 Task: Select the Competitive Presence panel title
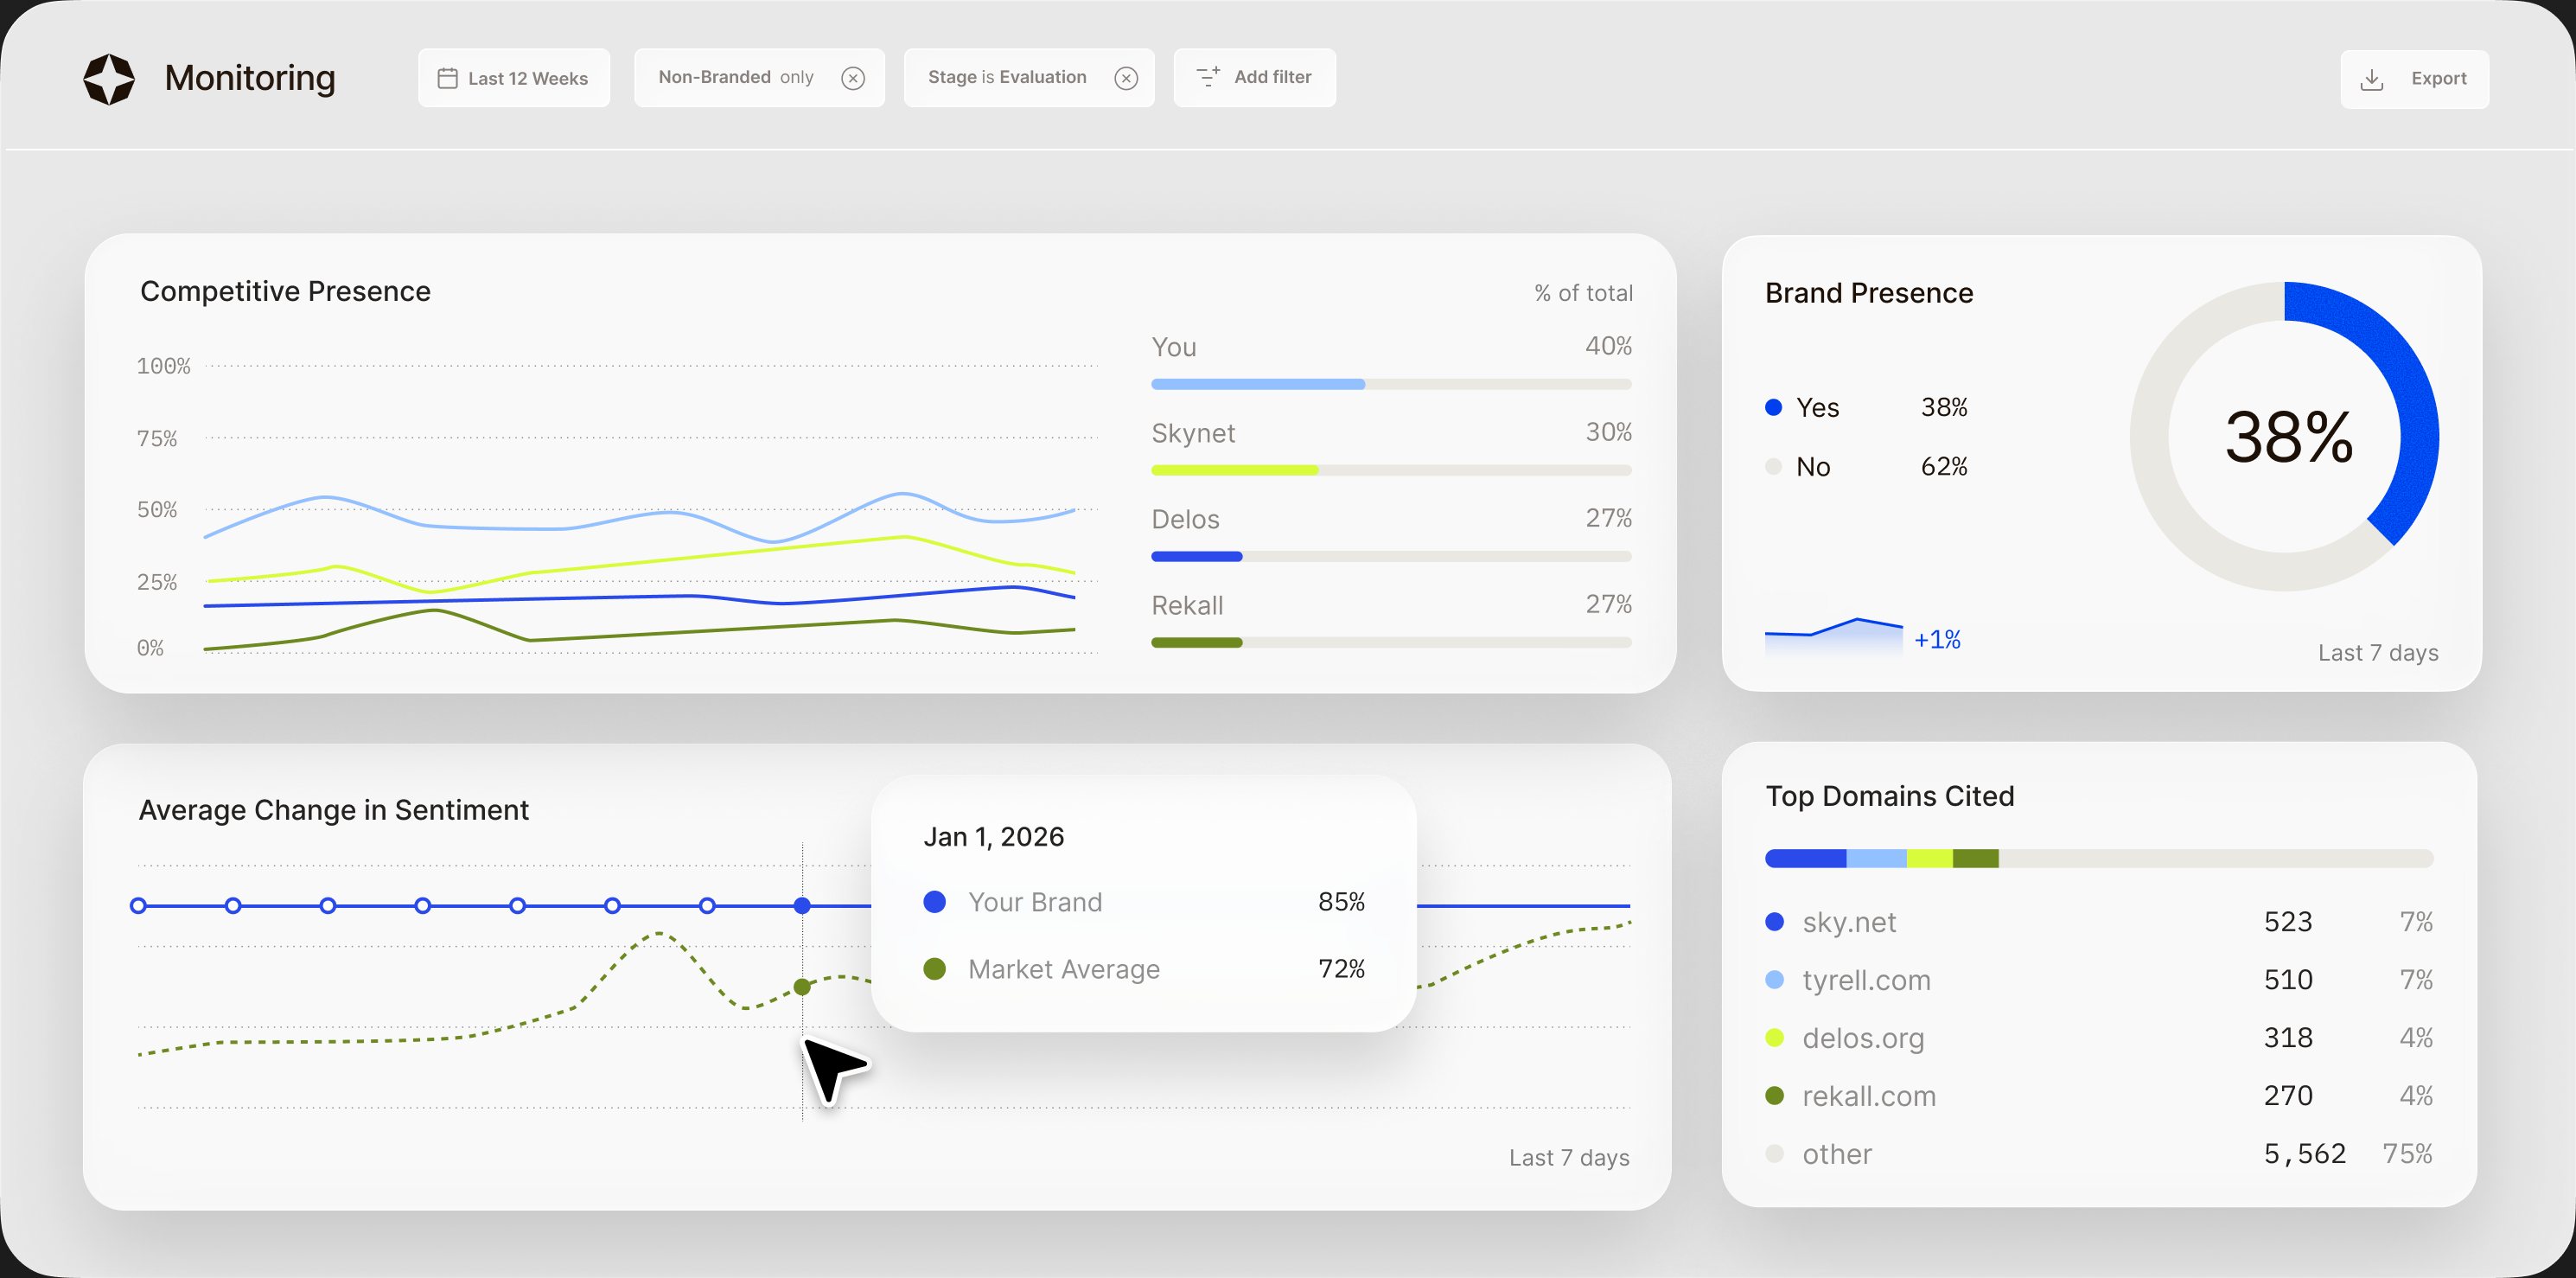tap(286, 291)
